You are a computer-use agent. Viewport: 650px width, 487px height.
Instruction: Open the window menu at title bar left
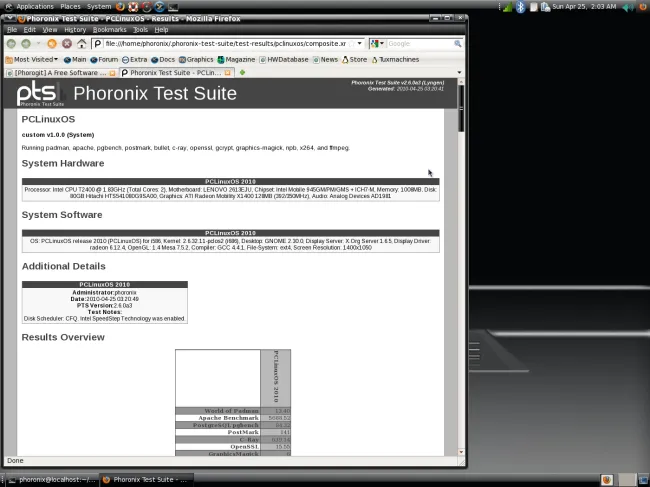click(x=9, y=19)
